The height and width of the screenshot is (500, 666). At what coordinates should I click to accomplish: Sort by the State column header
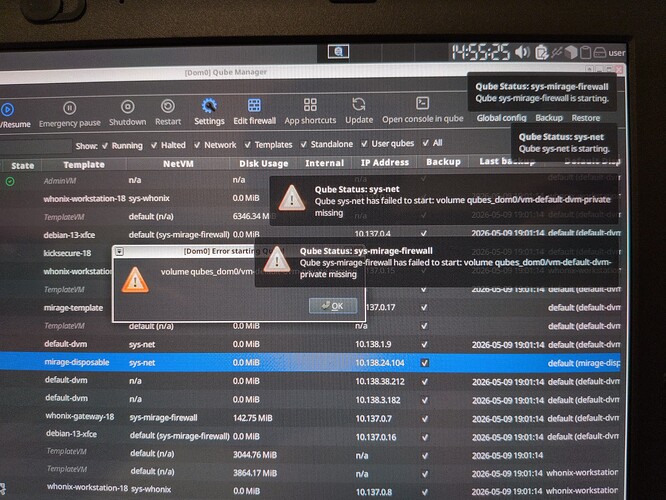(x=23, y=166)
